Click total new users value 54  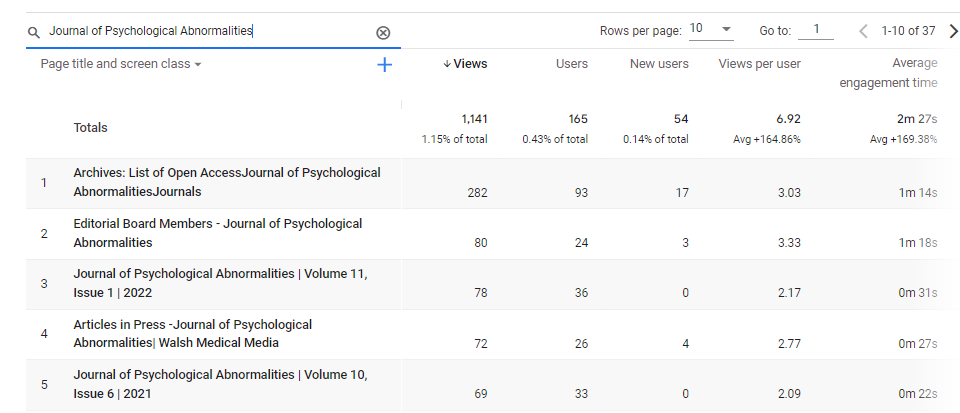(681, 119)
